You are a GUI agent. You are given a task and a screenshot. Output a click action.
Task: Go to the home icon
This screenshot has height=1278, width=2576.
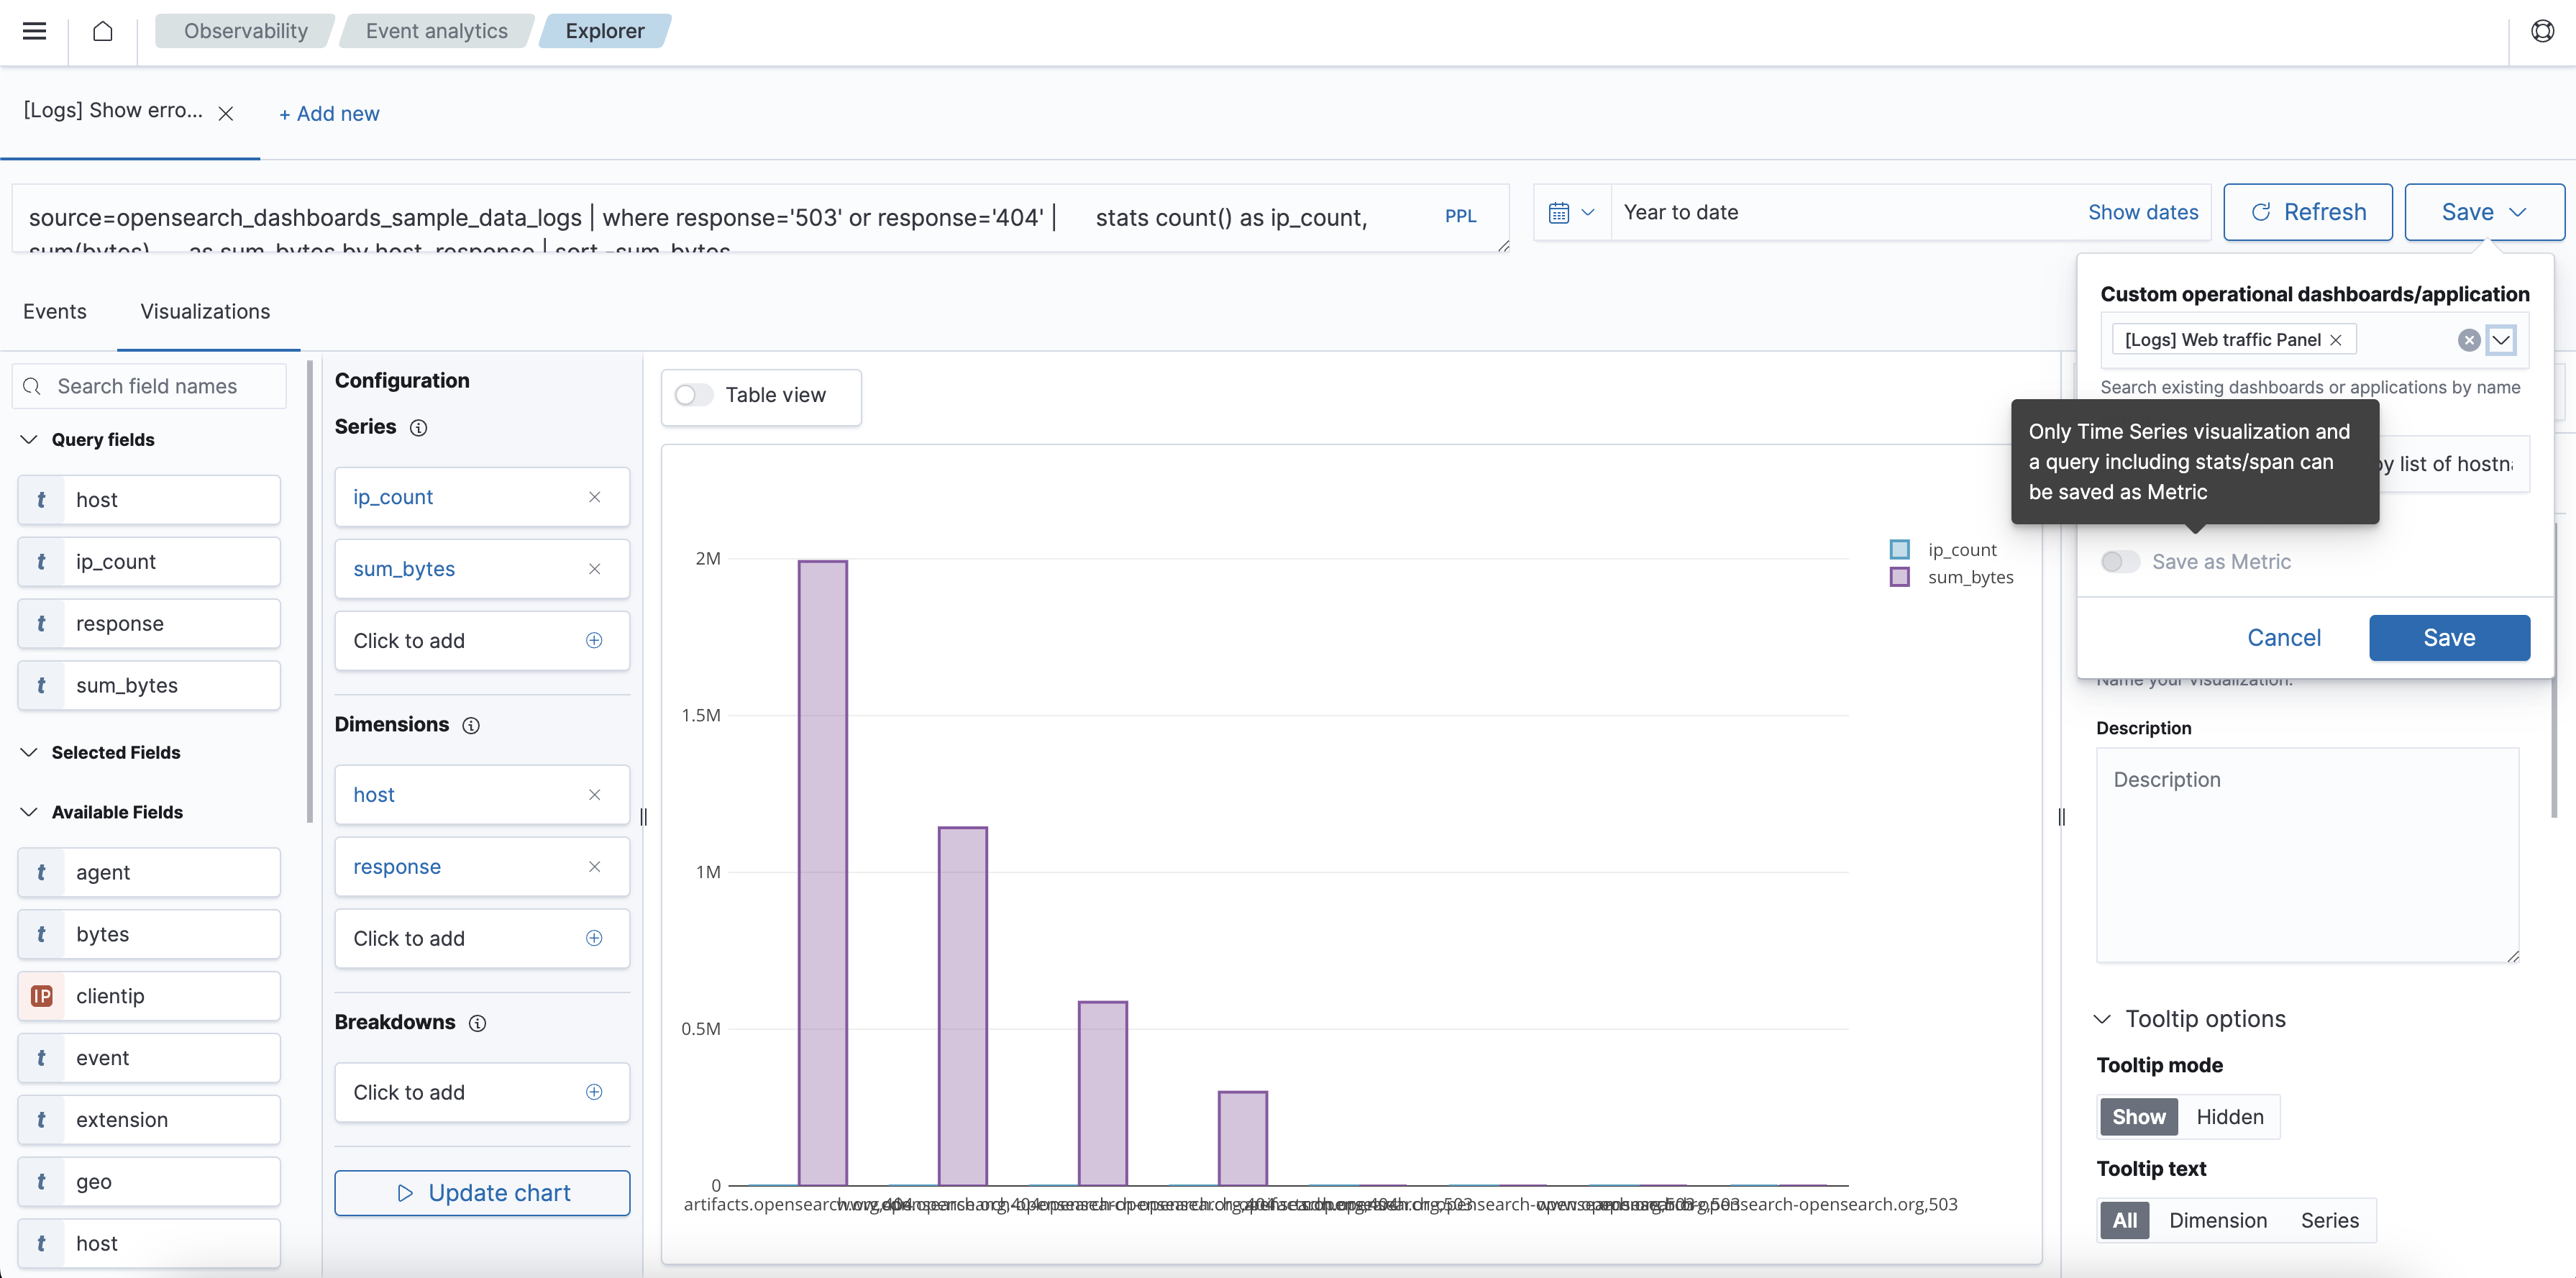click(102, 31)
